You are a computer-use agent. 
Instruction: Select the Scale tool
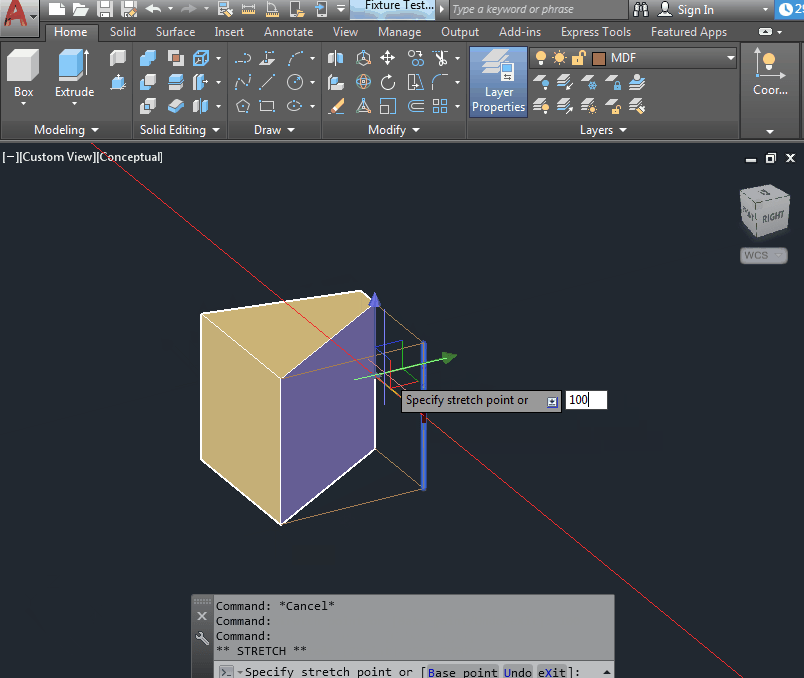pos(388,106)
